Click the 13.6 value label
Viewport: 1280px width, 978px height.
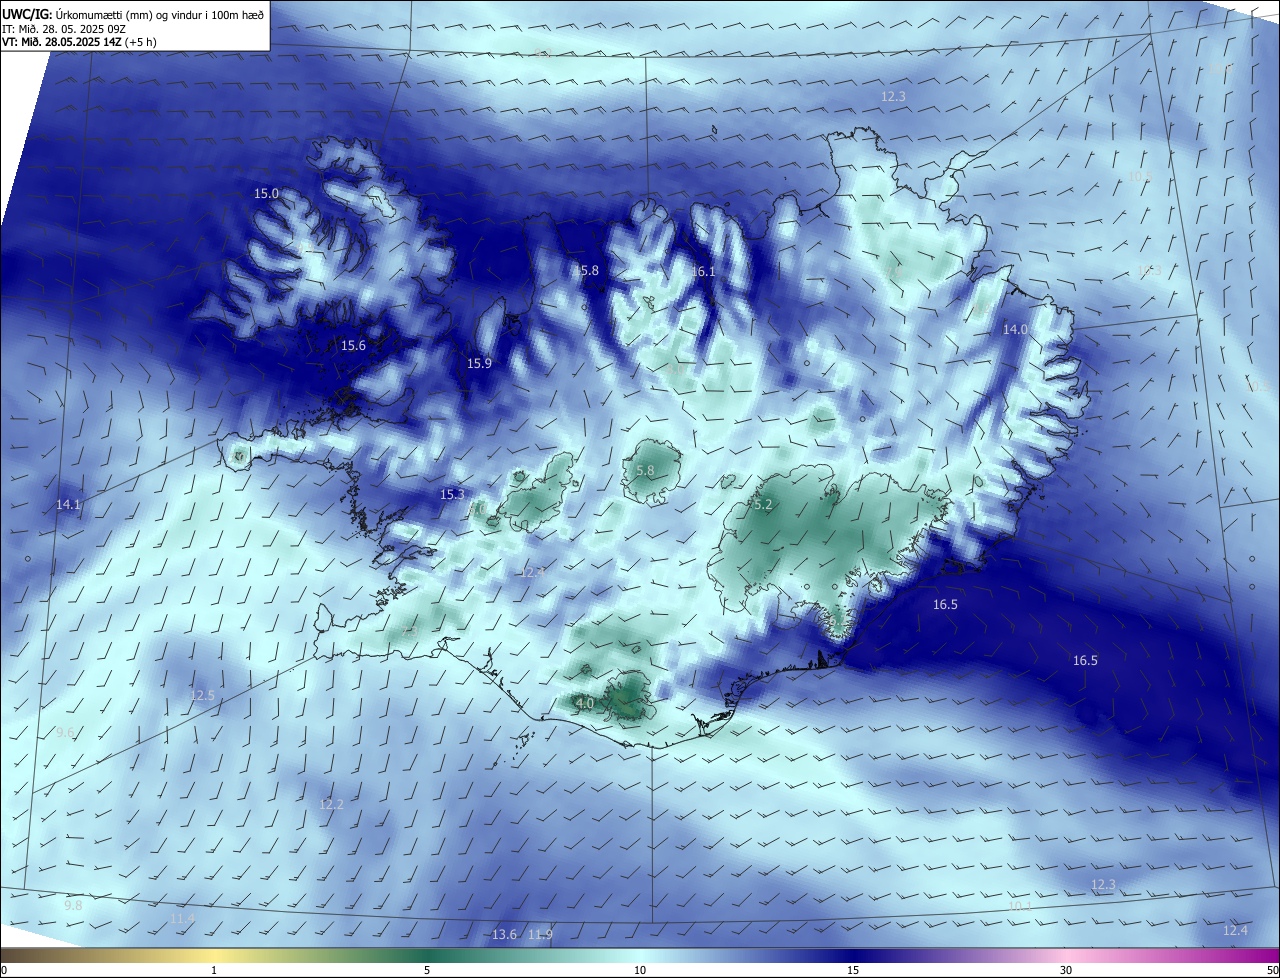click(505, 936)
